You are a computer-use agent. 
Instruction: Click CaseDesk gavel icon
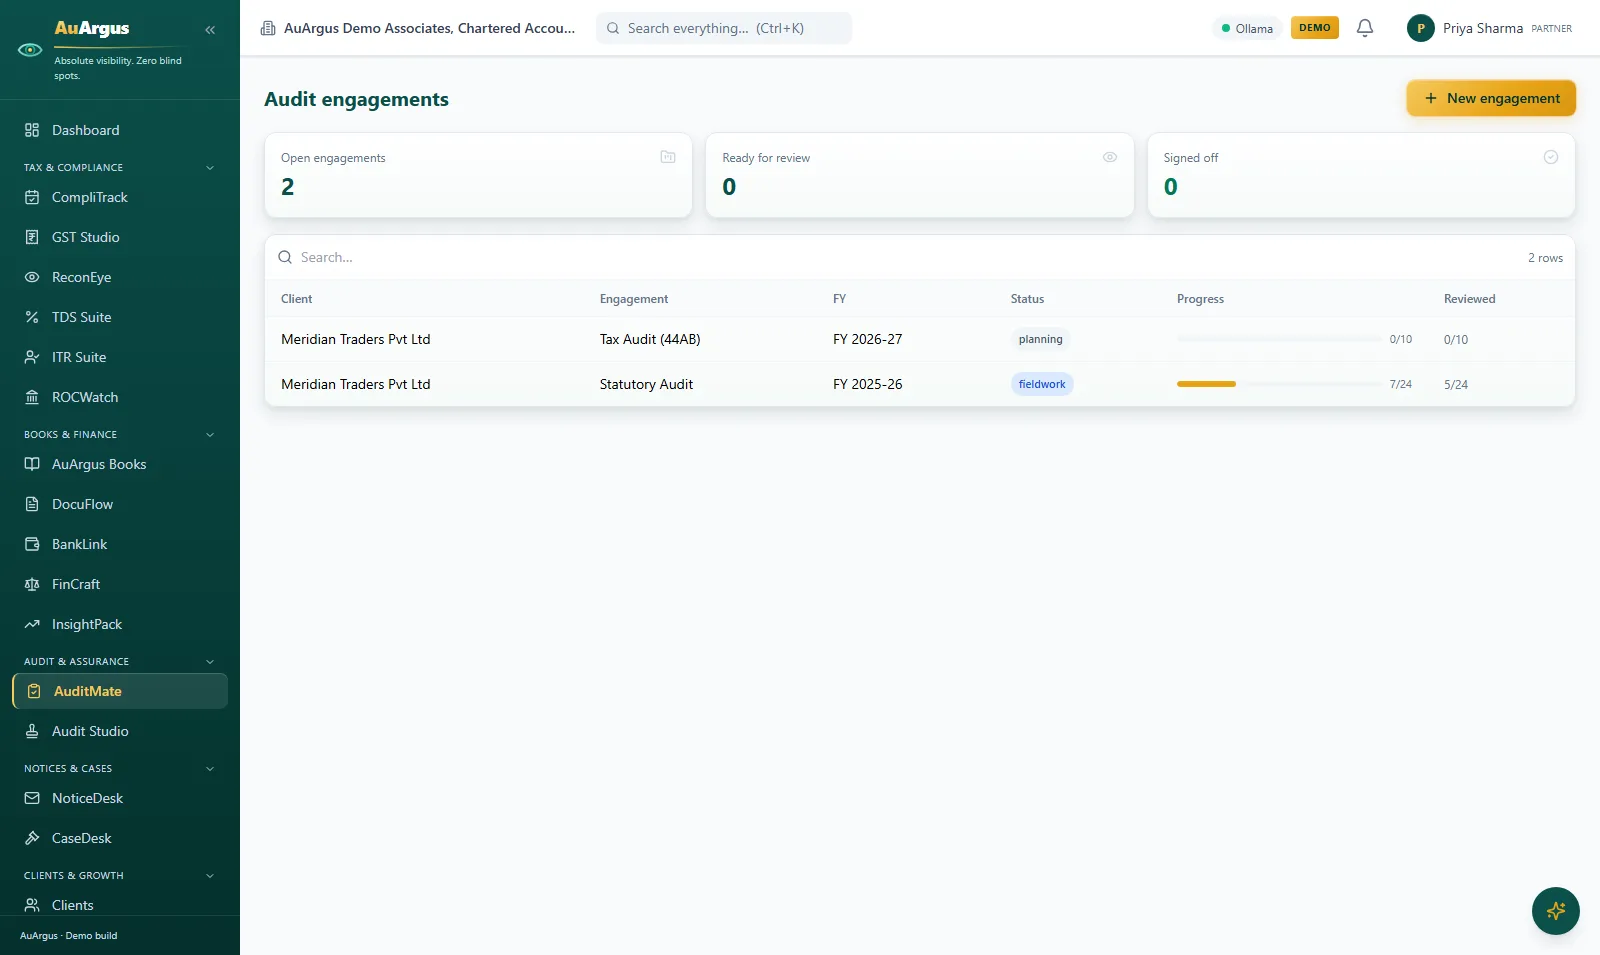pyautogui.click(x=32, y=838)
